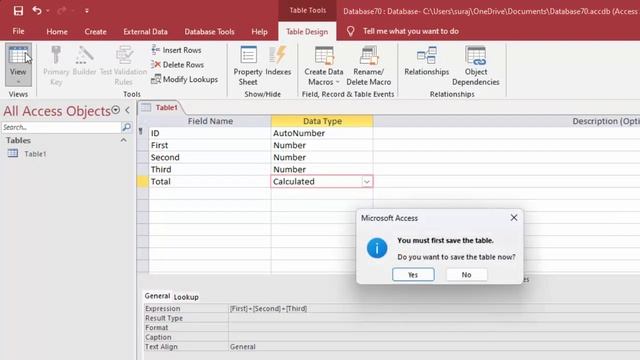Click the navigation pane Search box
Viewport: 640px width, 360px height.
tap(61, 127)
